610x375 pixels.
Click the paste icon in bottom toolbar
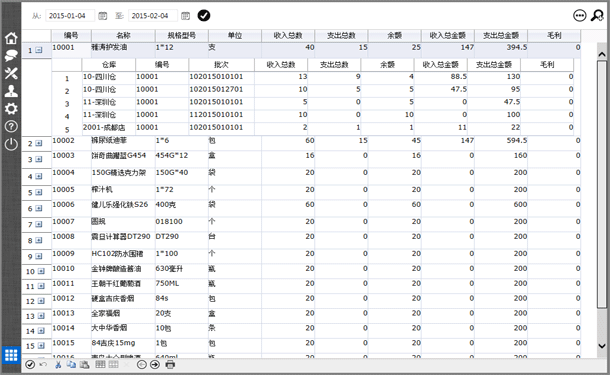[84, 364]
